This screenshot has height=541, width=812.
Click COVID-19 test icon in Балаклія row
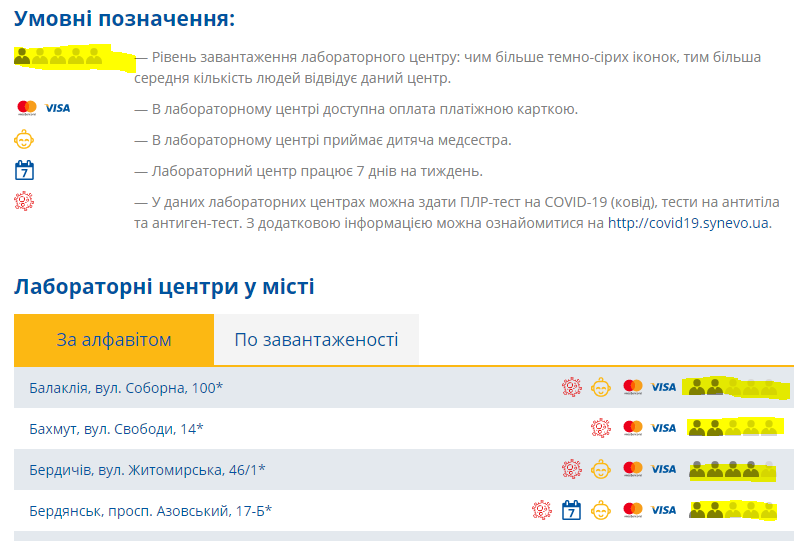point(571,387)
